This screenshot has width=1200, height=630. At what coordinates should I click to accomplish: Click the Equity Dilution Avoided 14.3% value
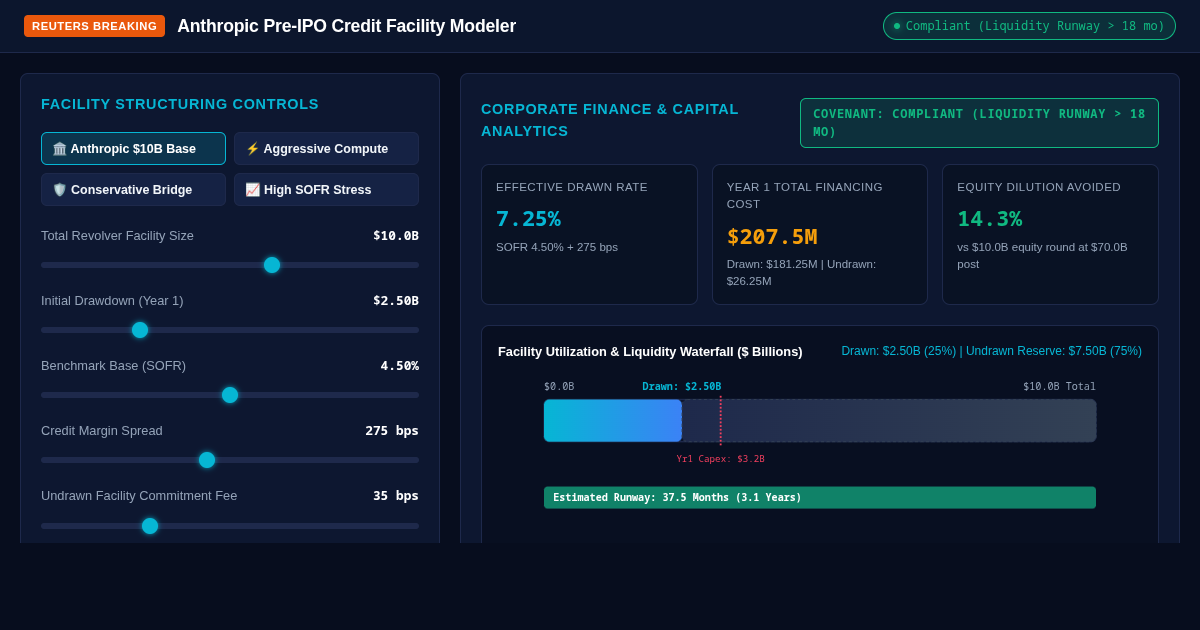click(x=990, y=218)
